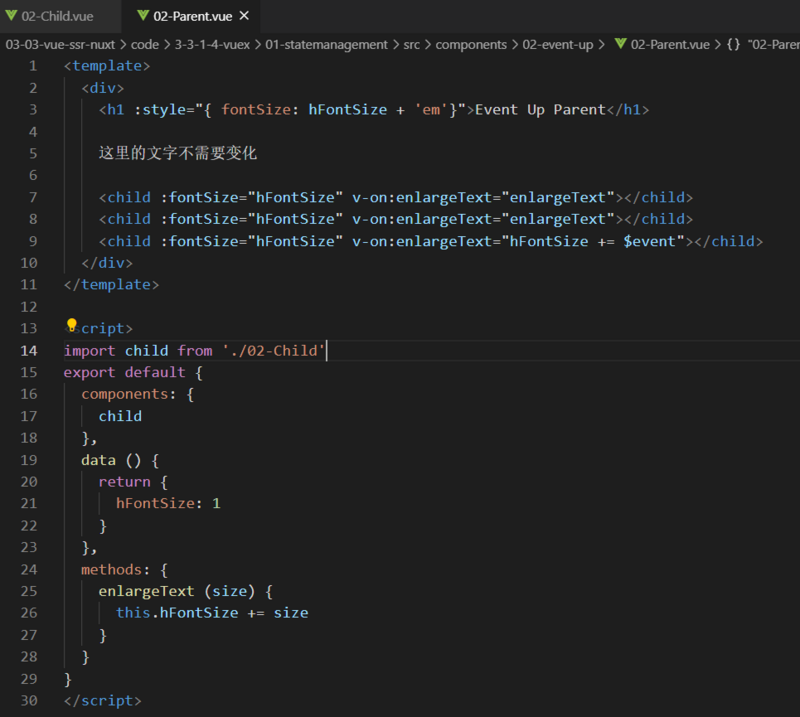
Task: Select line number 9 in the gutter
Action: [33, 241]
